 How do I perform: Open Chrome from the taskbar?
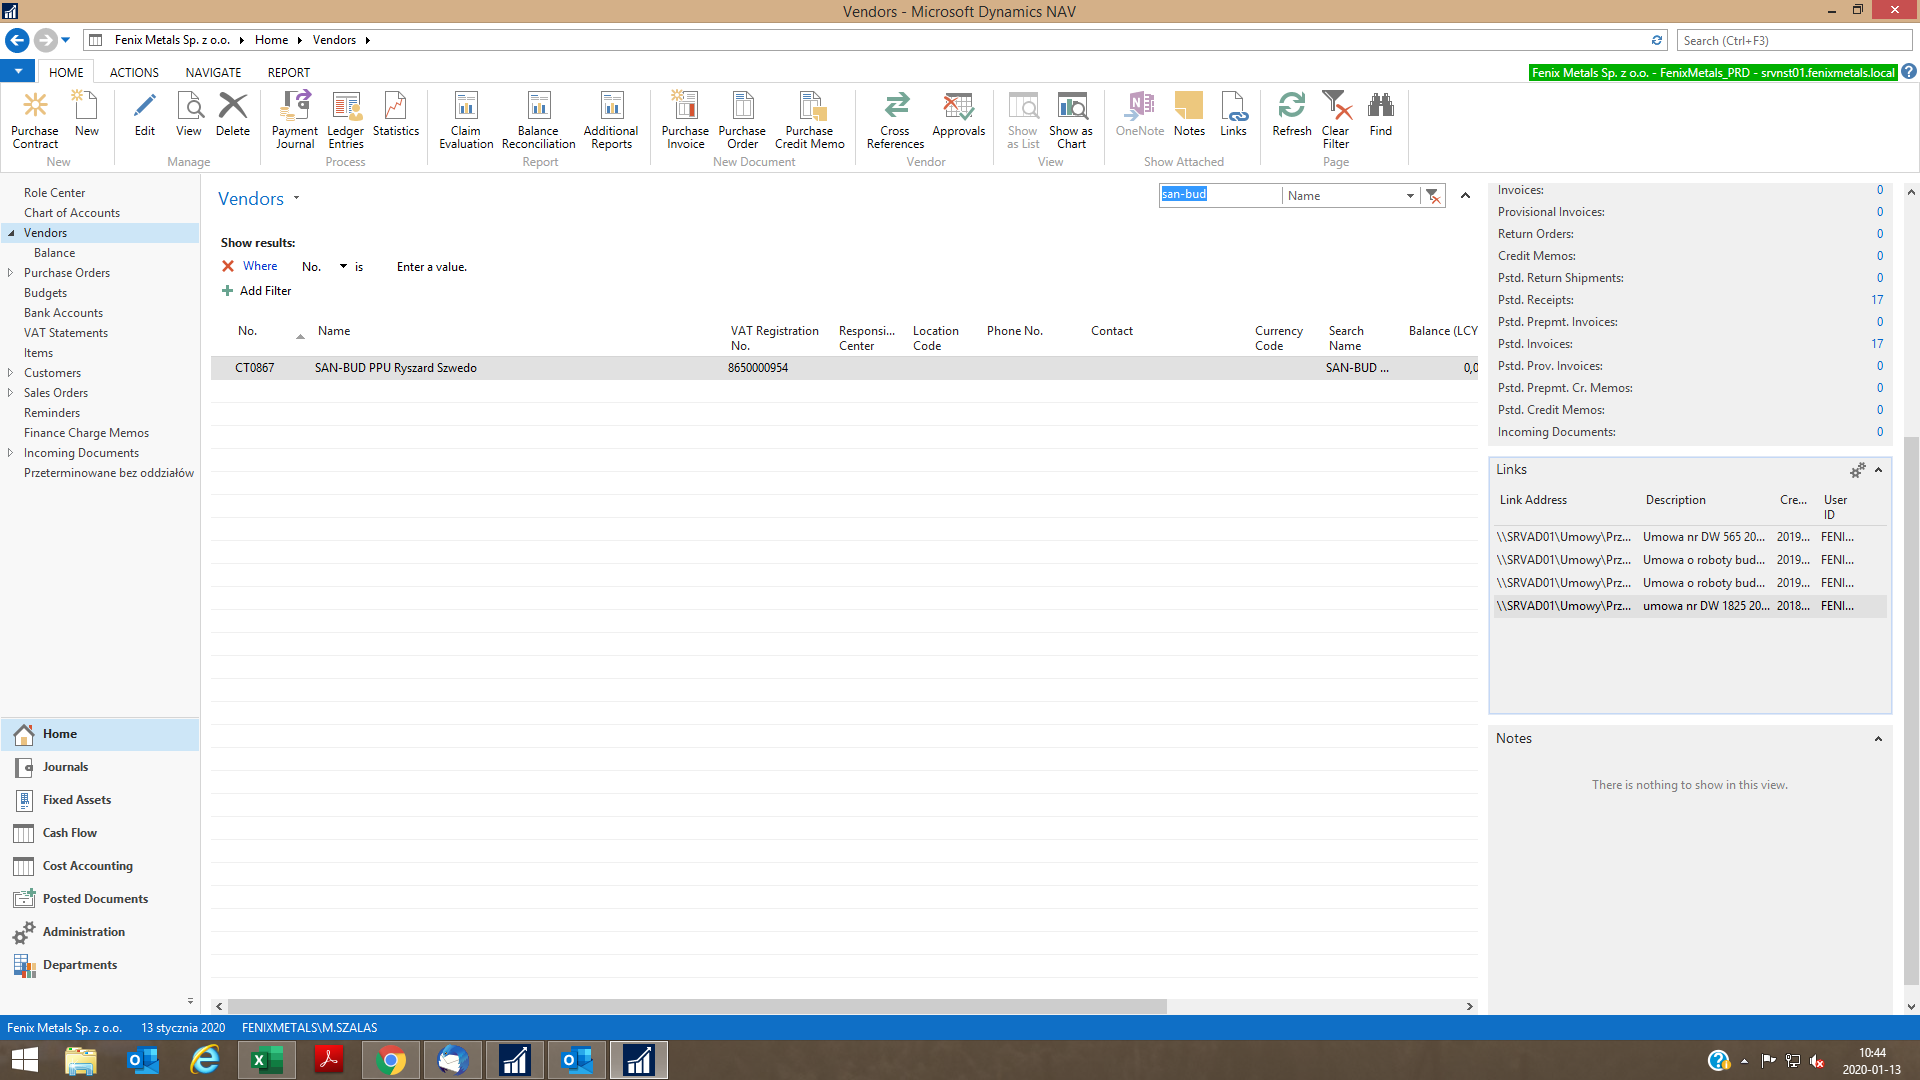[x=391, y=1060]
